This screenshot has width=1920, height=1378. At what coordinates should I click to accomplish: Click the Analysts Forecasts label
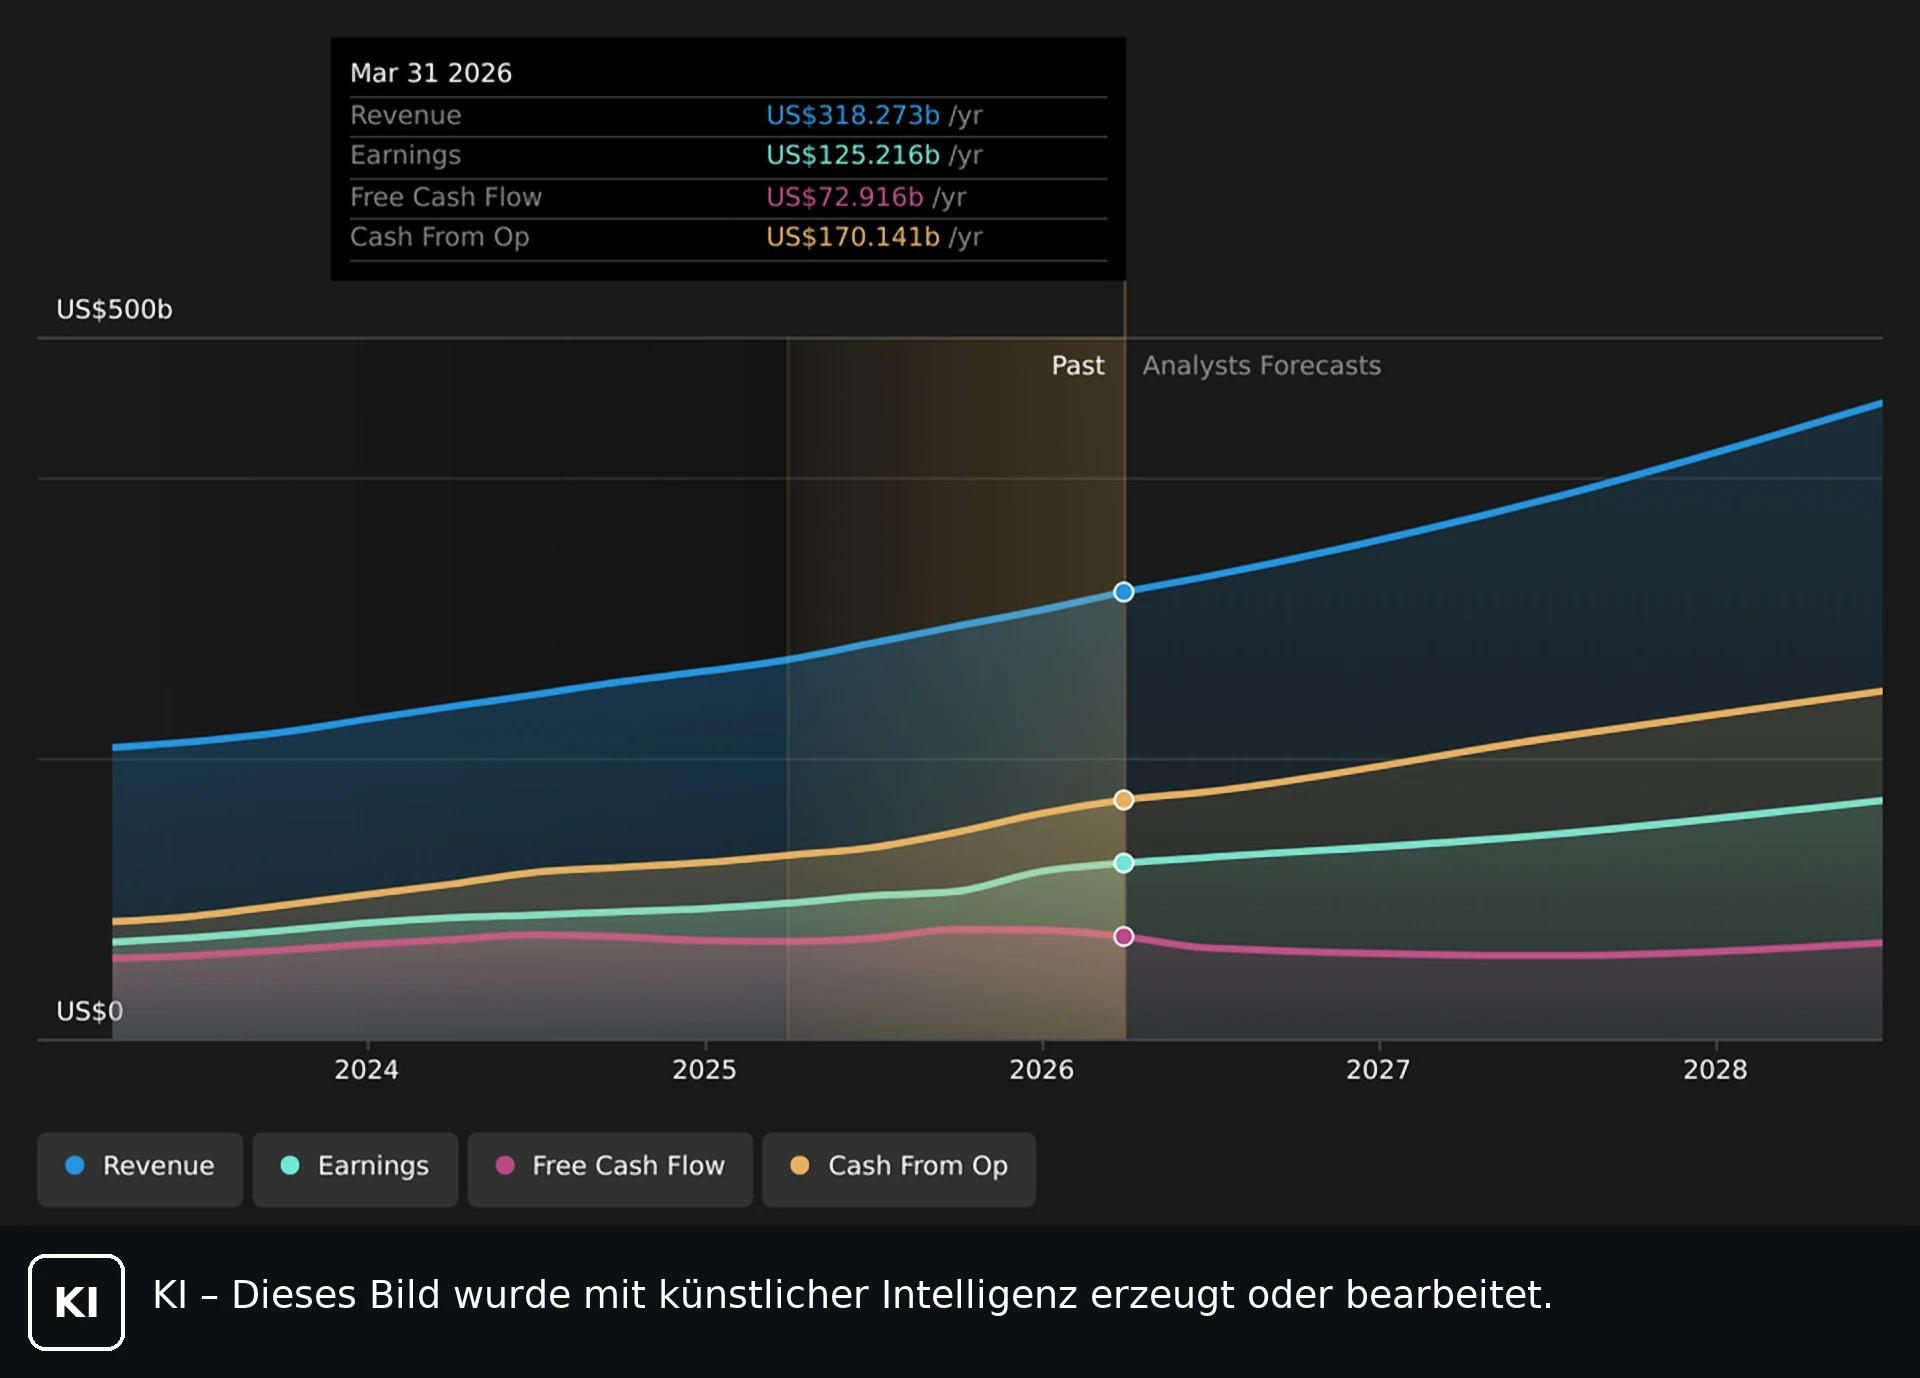pyautogui.click(x=1262, y=366)
